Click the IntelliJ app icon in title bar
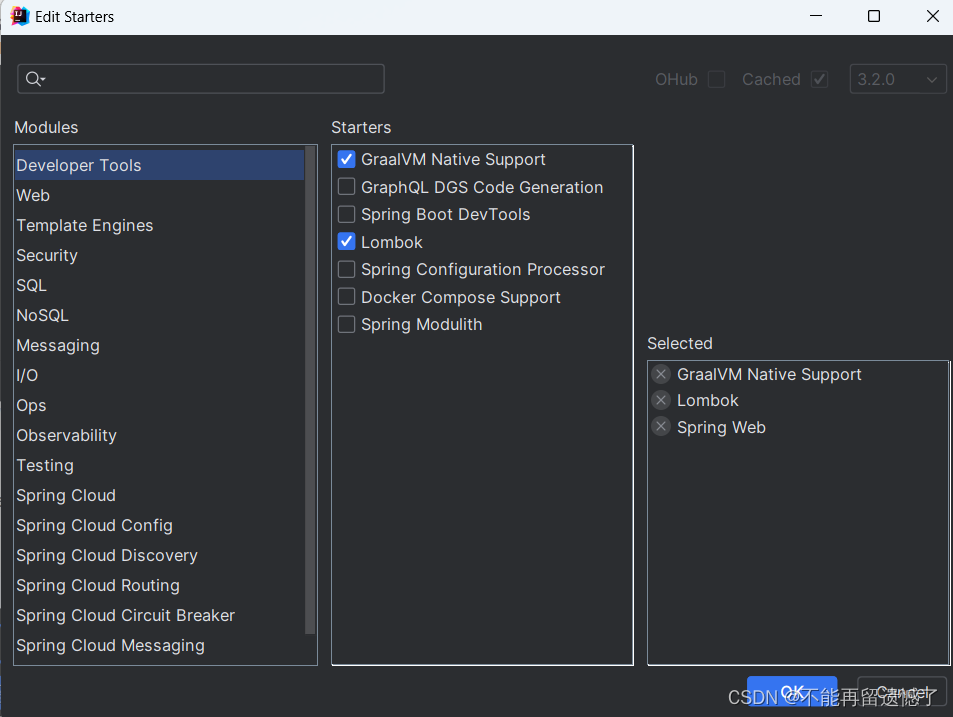This screenshot has width=953, height=717. pyautogui.click(x=20, y=16)
